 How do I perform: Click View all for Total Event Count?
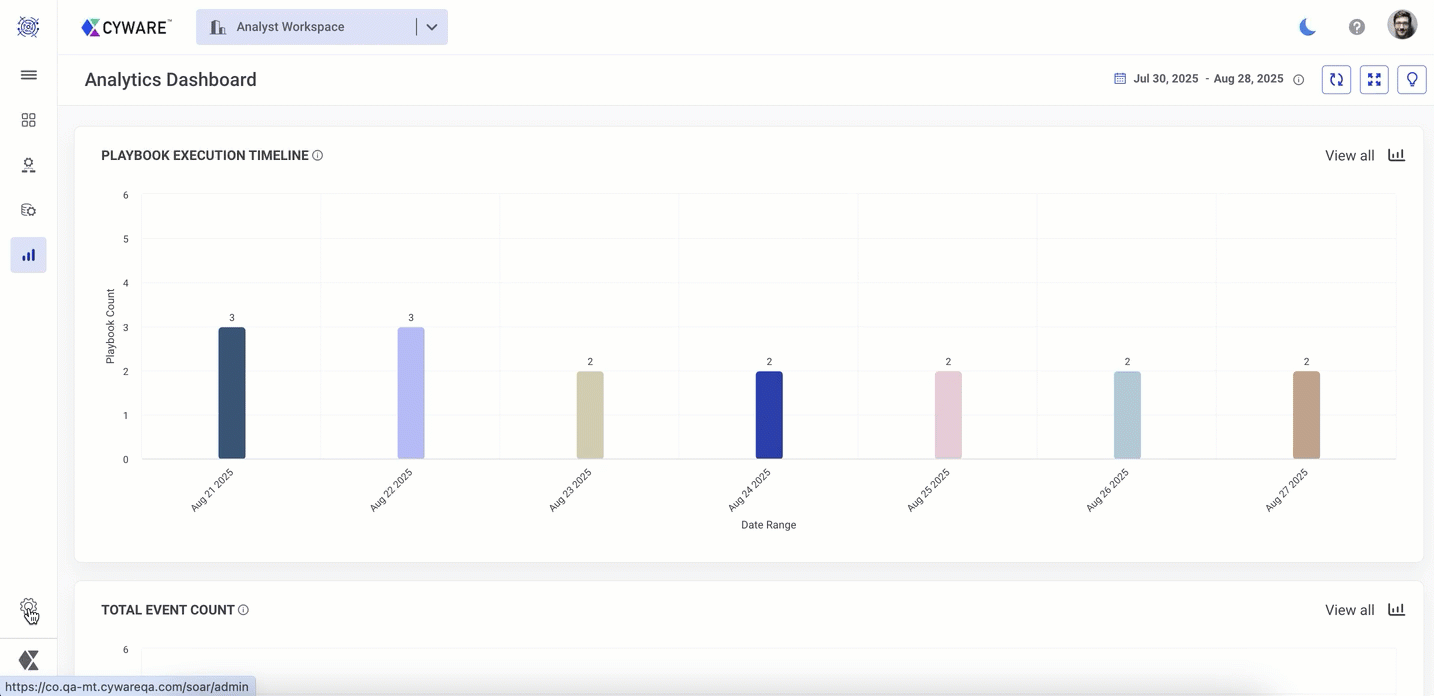coord(1349,610)
